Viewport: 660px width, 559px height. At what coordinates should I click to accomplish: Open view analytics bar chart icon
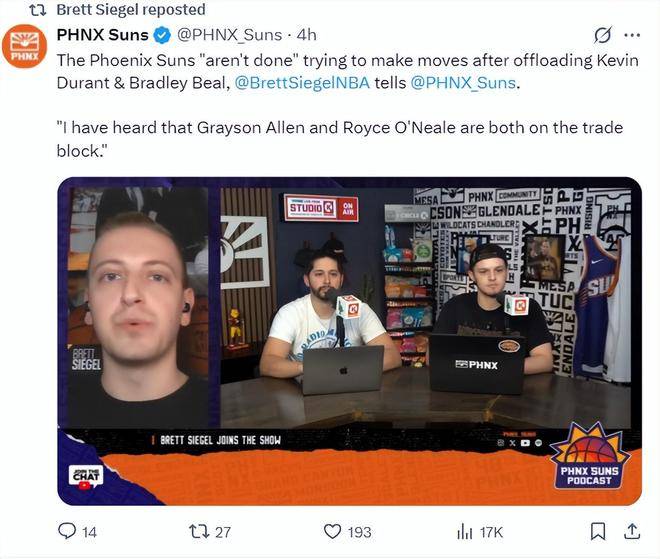pyautogui.click(x=465, y=532)
